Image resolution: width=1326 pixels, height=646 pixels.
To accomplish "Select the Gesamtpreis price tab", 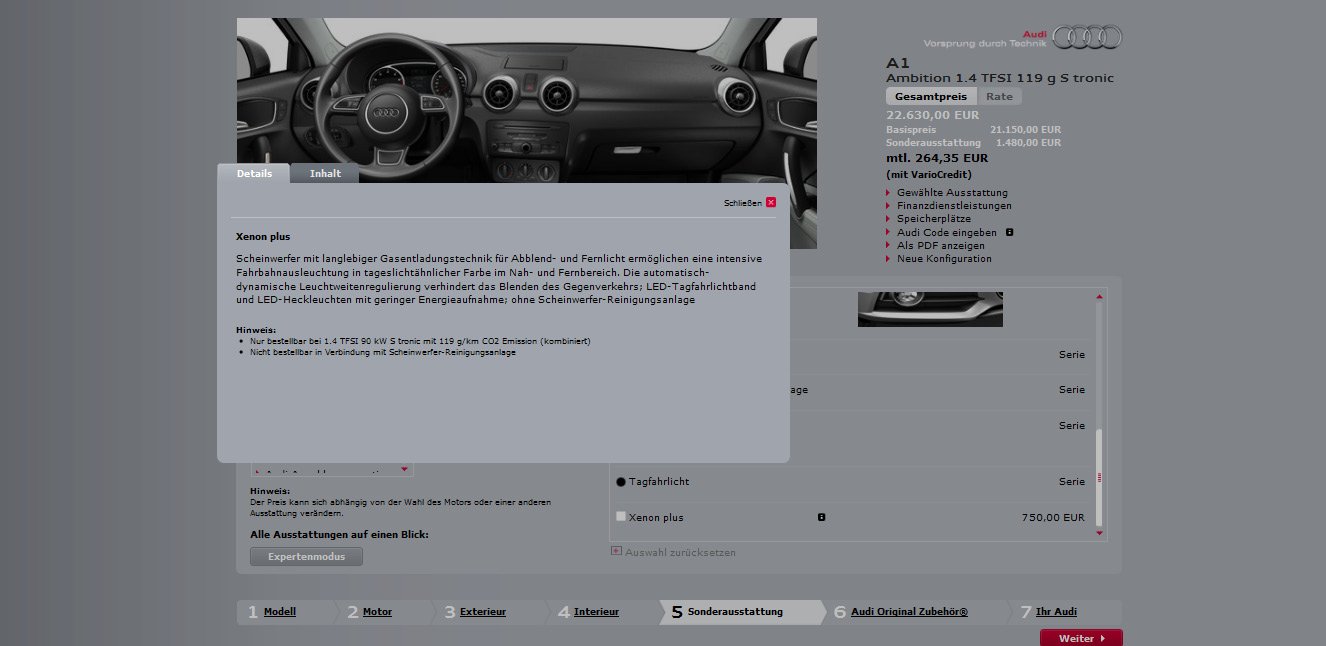I will point(931,96).
